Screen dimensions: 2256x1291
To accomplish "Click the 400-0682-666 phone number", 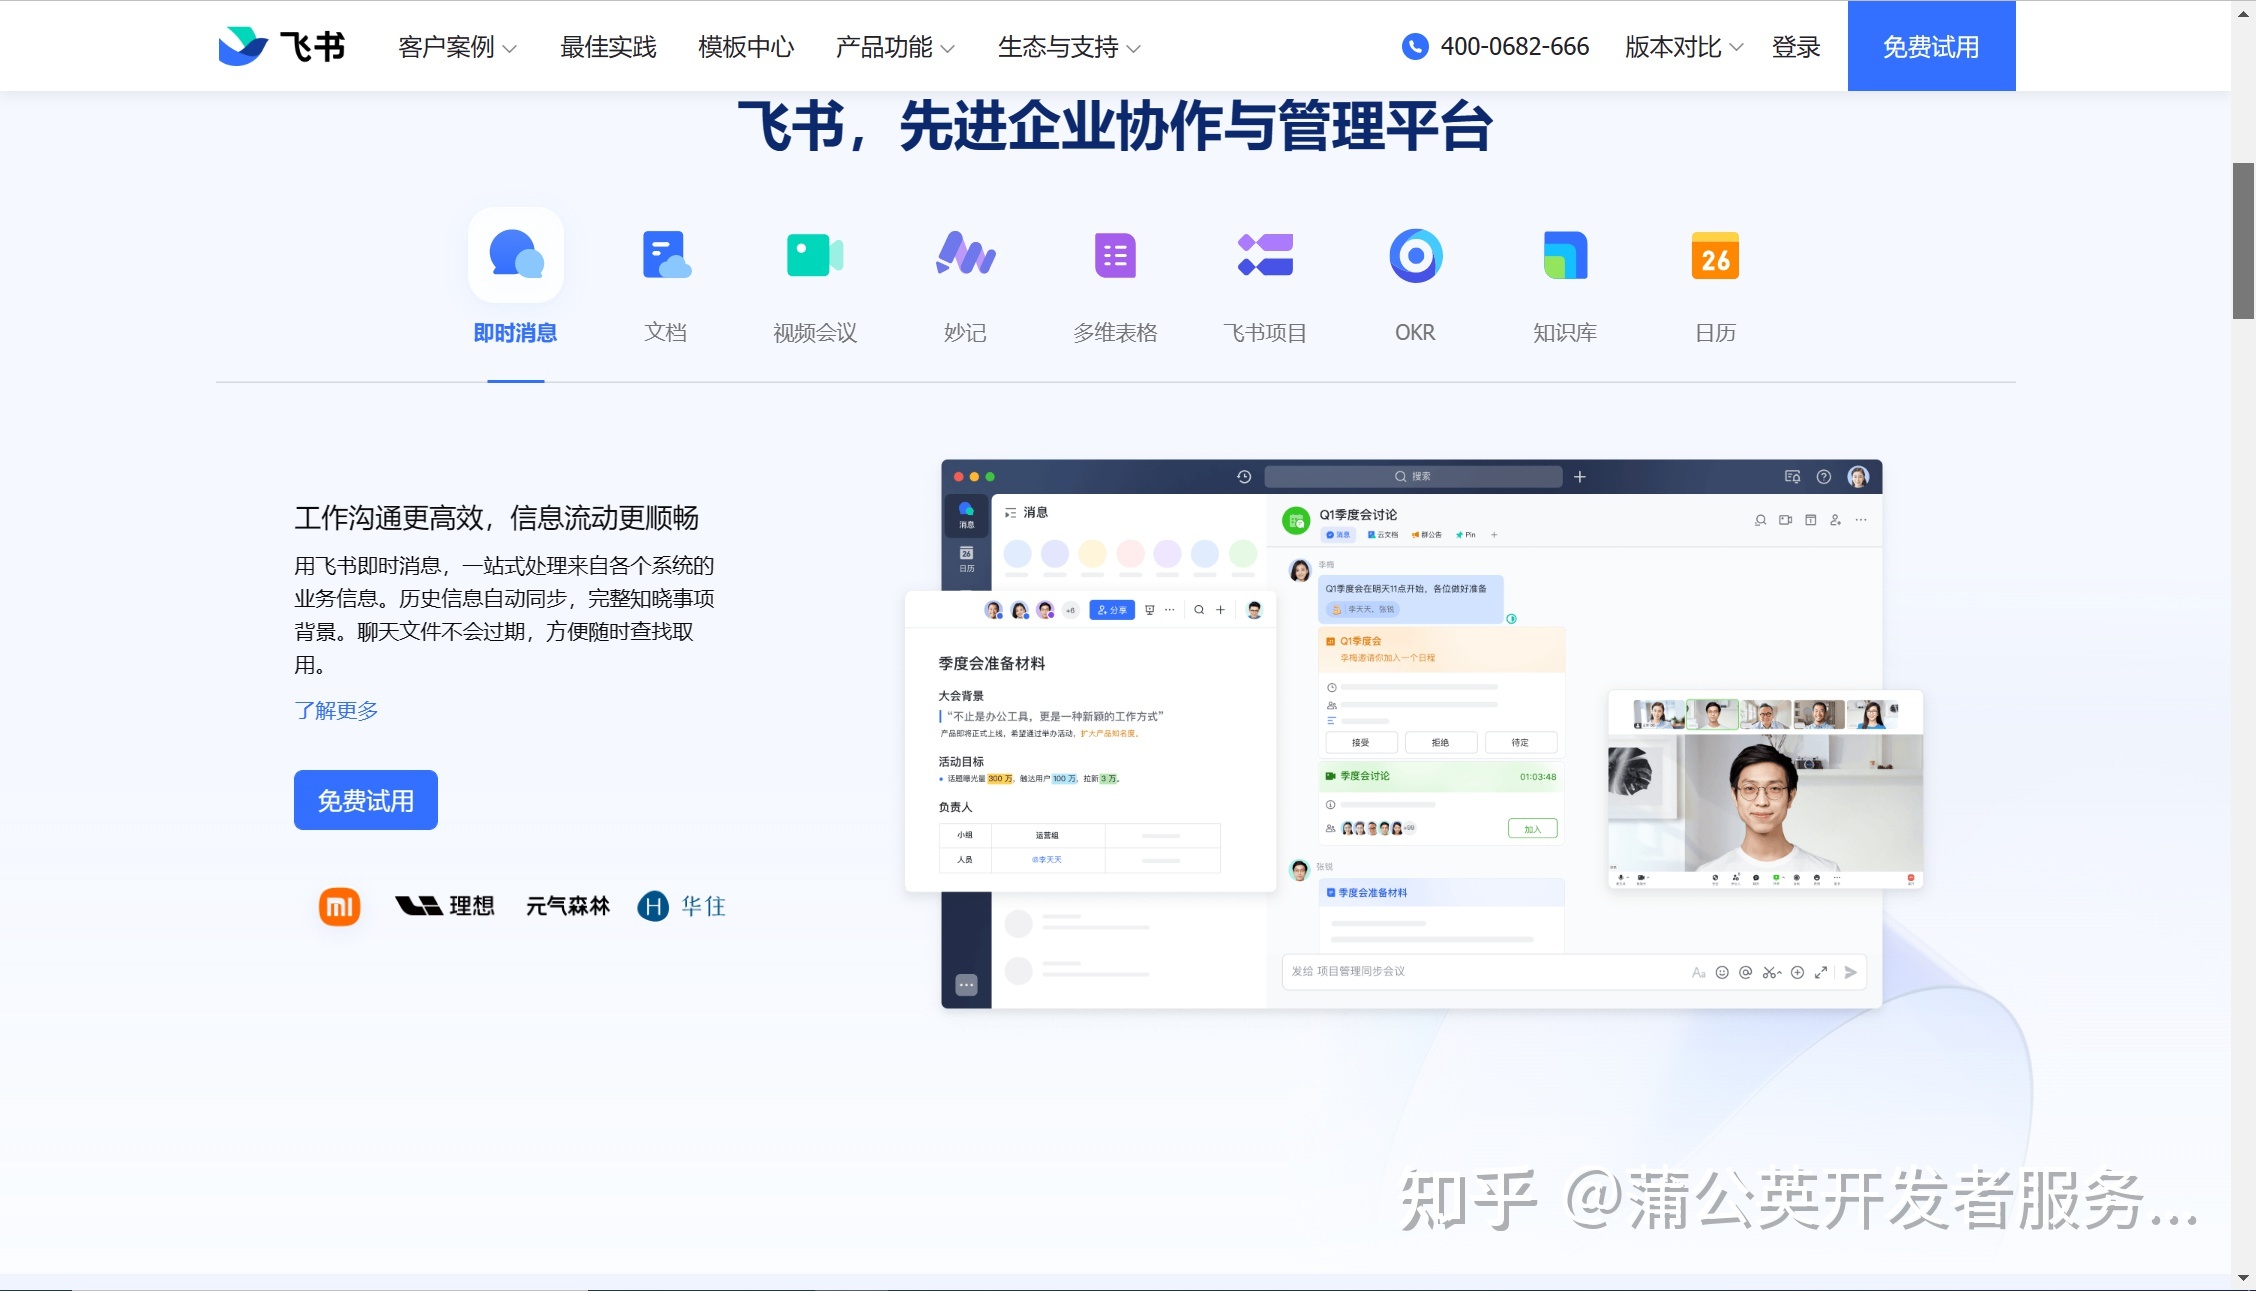I will point(1514,47).
